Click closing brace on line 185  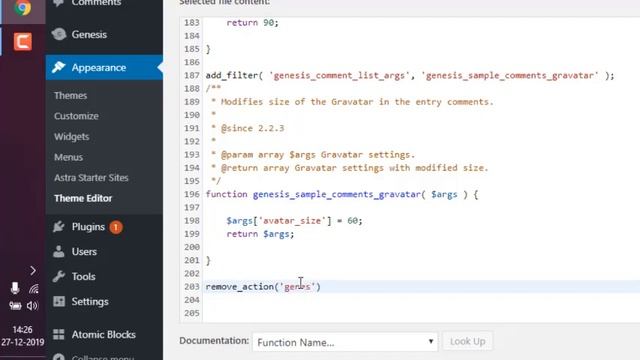[208, 49]
